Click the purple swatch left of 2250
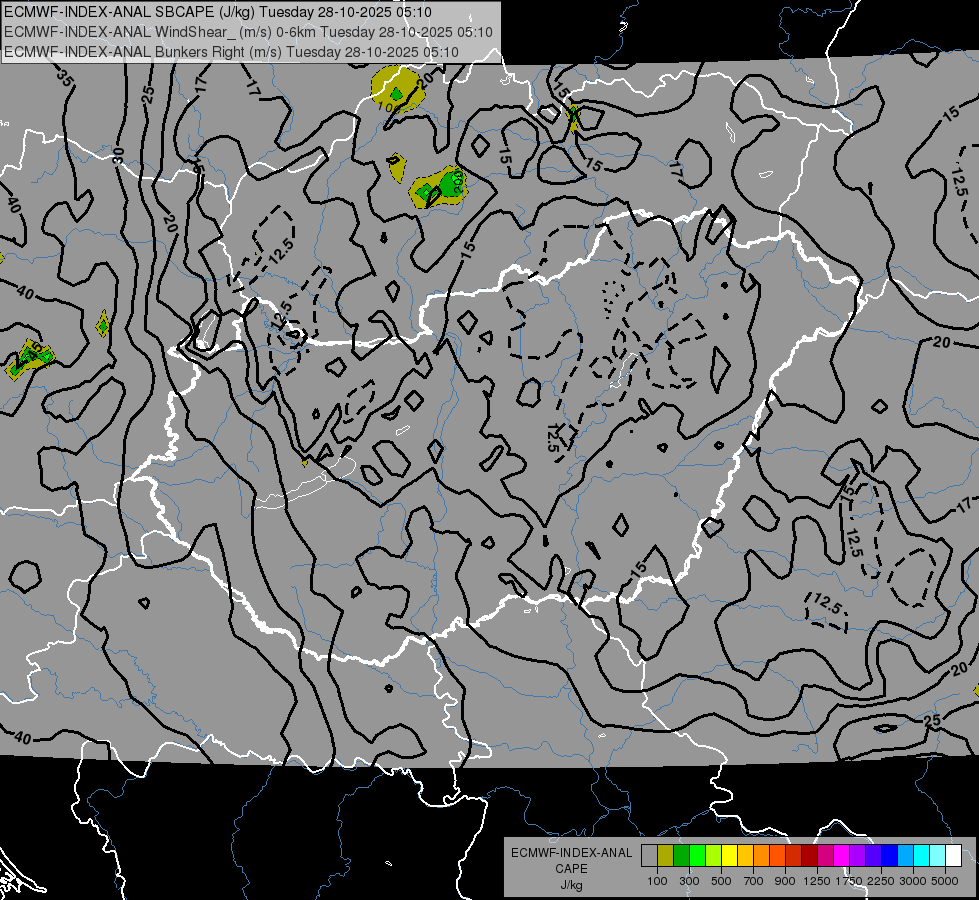Viewport: 979px width, 900px height. pyautogui.click(x=857, y=856)
